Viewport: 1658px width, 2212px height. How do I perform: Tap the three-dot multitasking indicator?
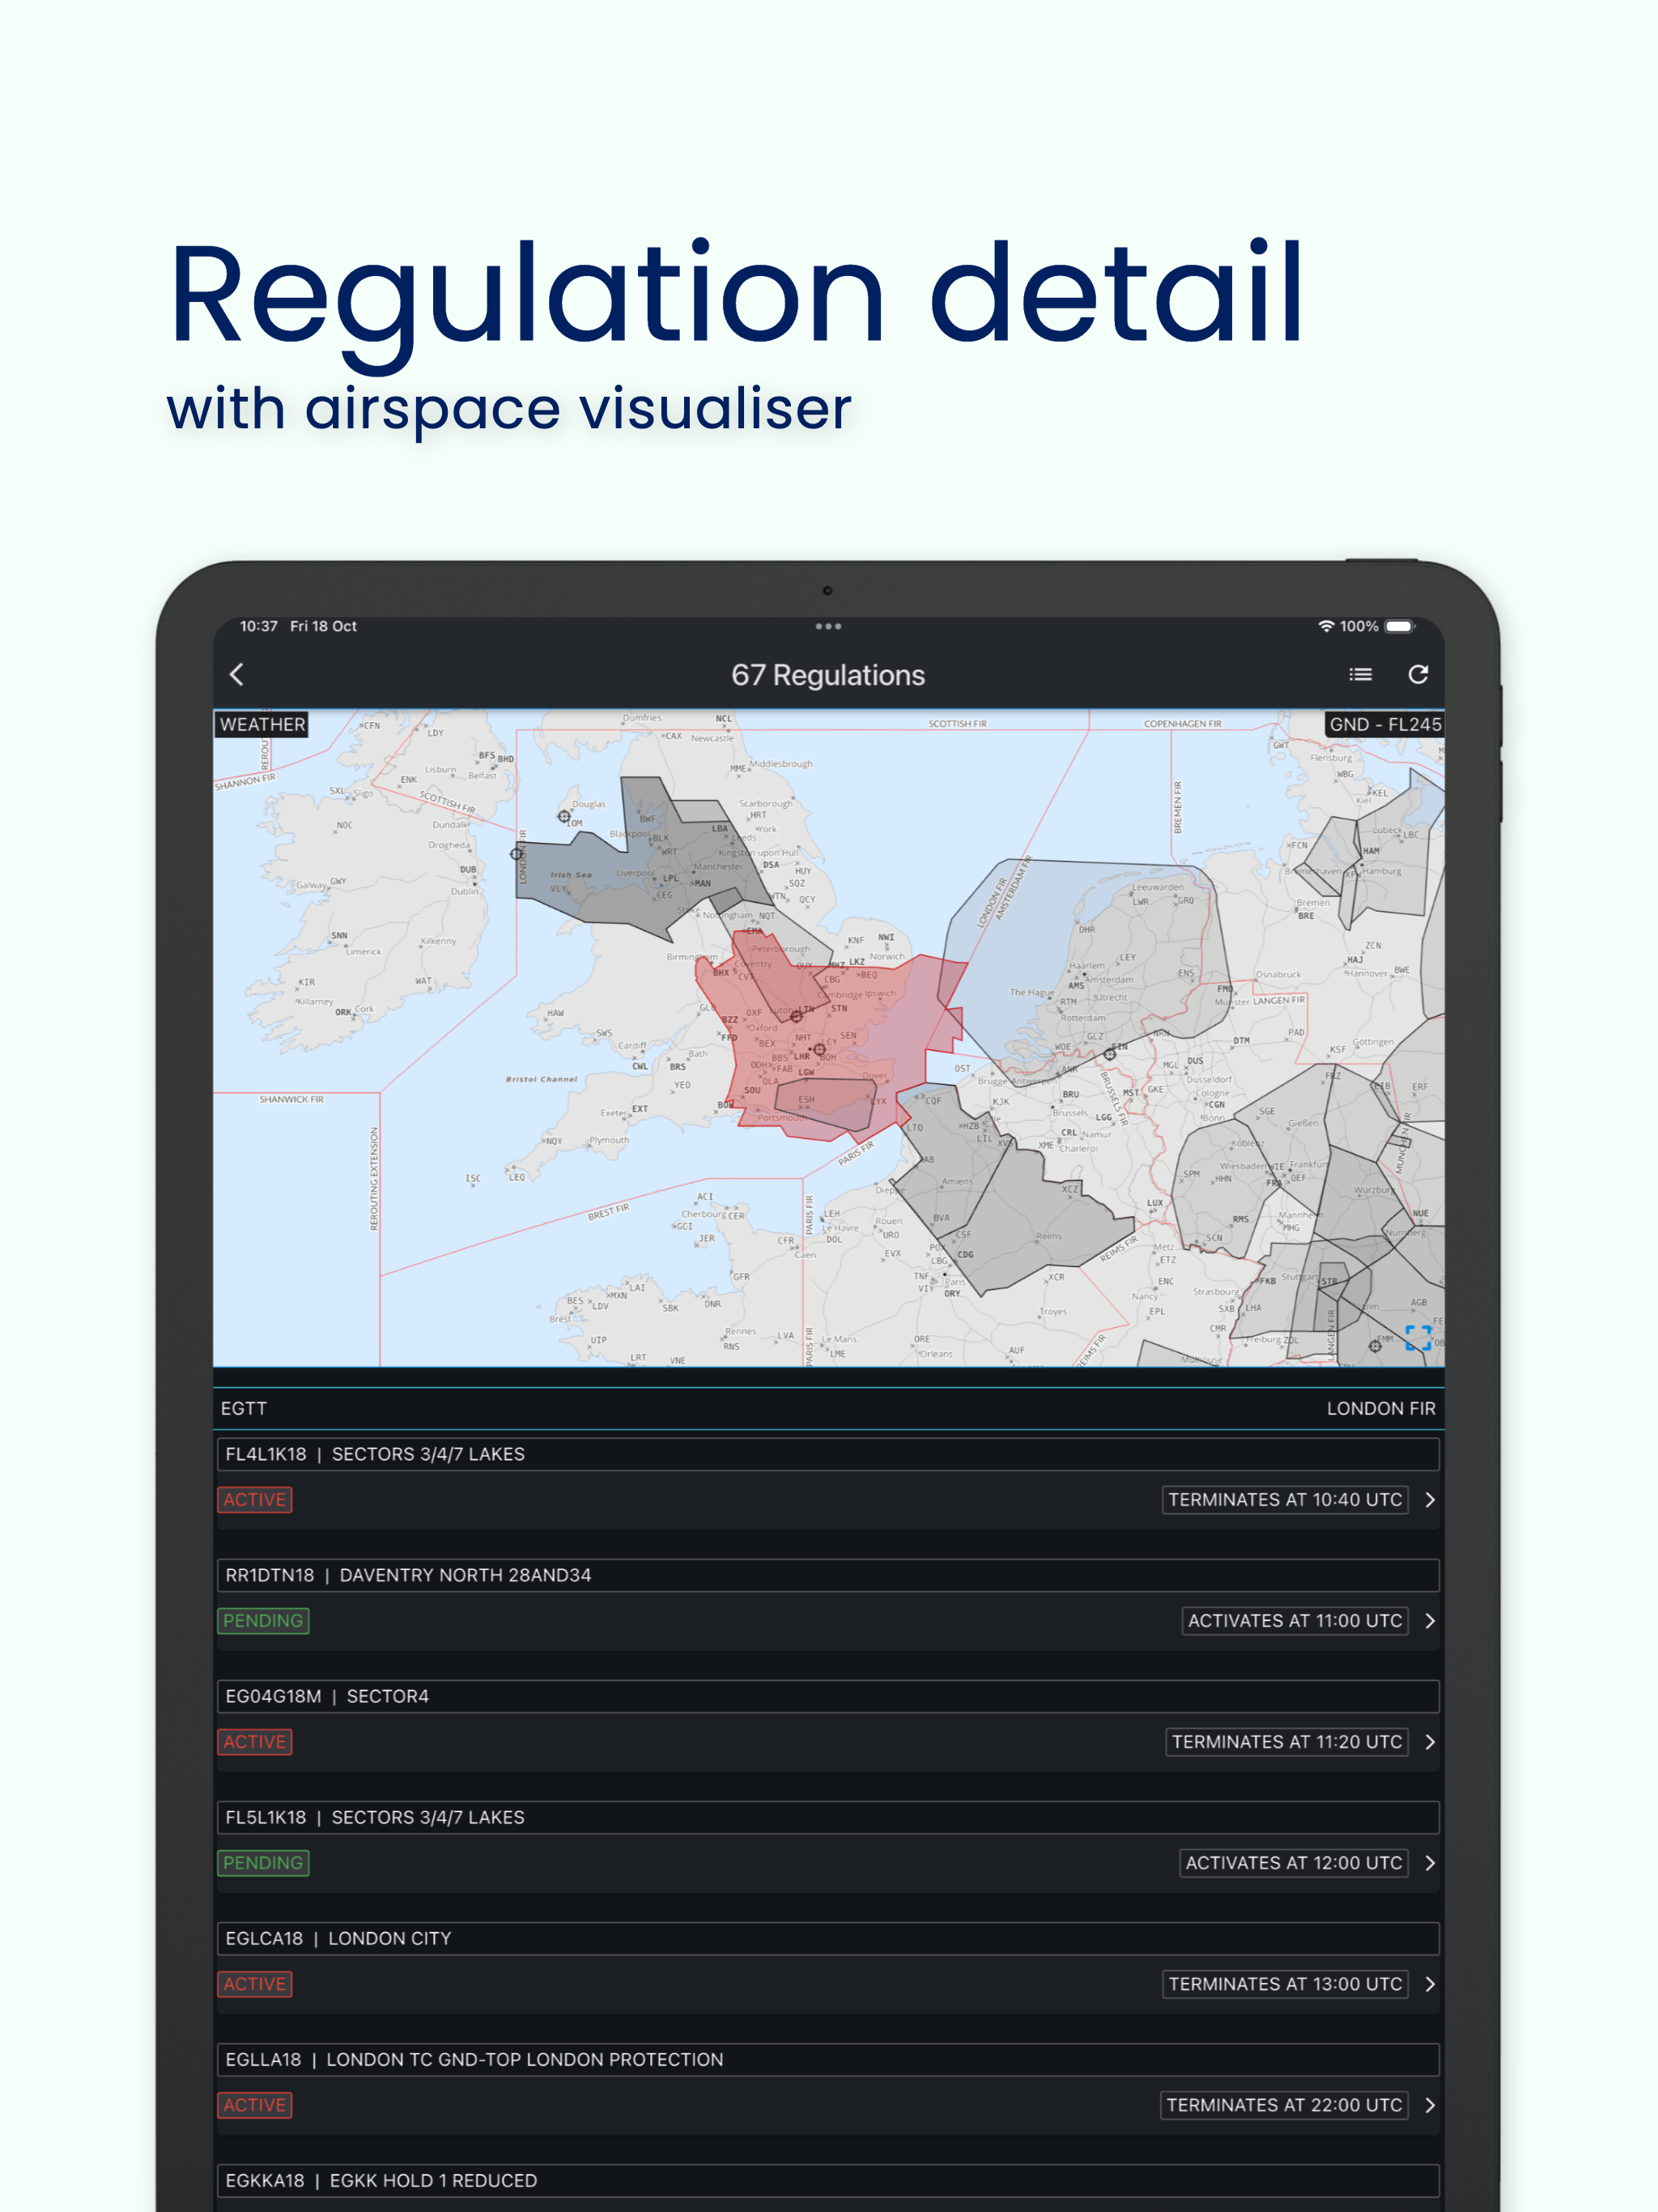(x=828, y=626)
